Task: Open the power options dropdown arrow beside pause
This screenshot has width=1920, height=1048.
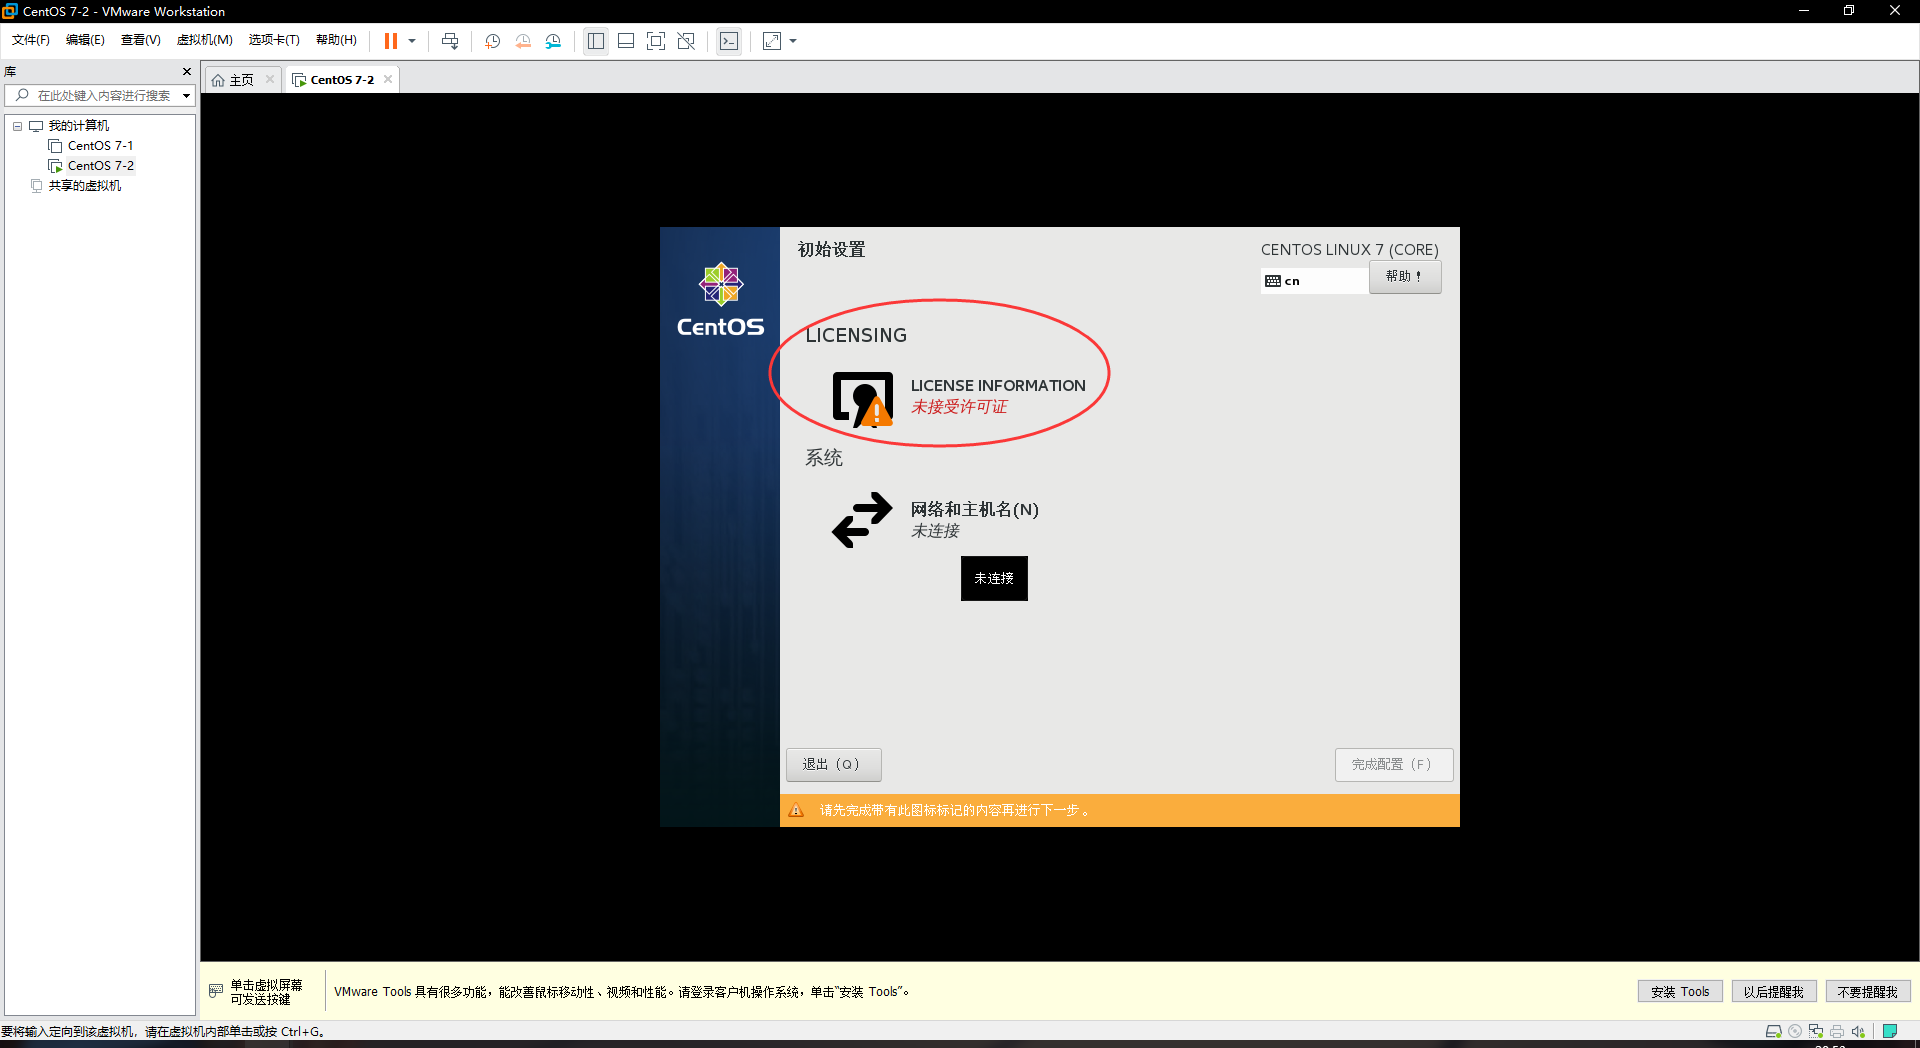Action: 412,41
